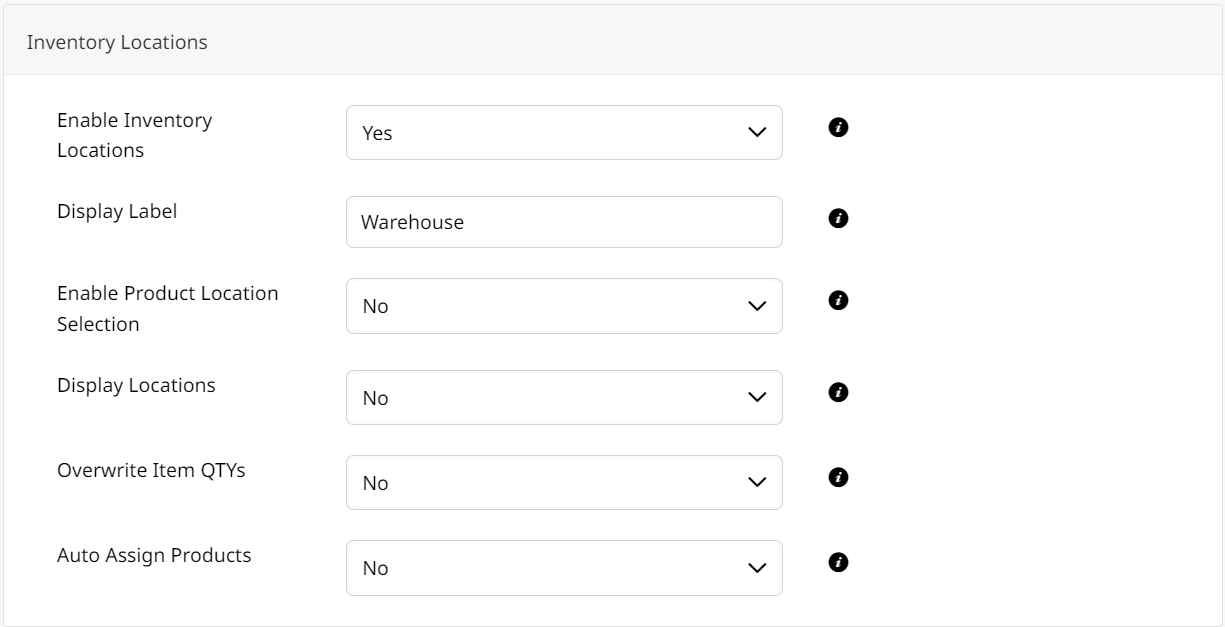This screenshot has width=1225, height=627.
Task: Open the Enable Inventory Locations dropdown
Action: pyautogui.click(x=564, y=132)
